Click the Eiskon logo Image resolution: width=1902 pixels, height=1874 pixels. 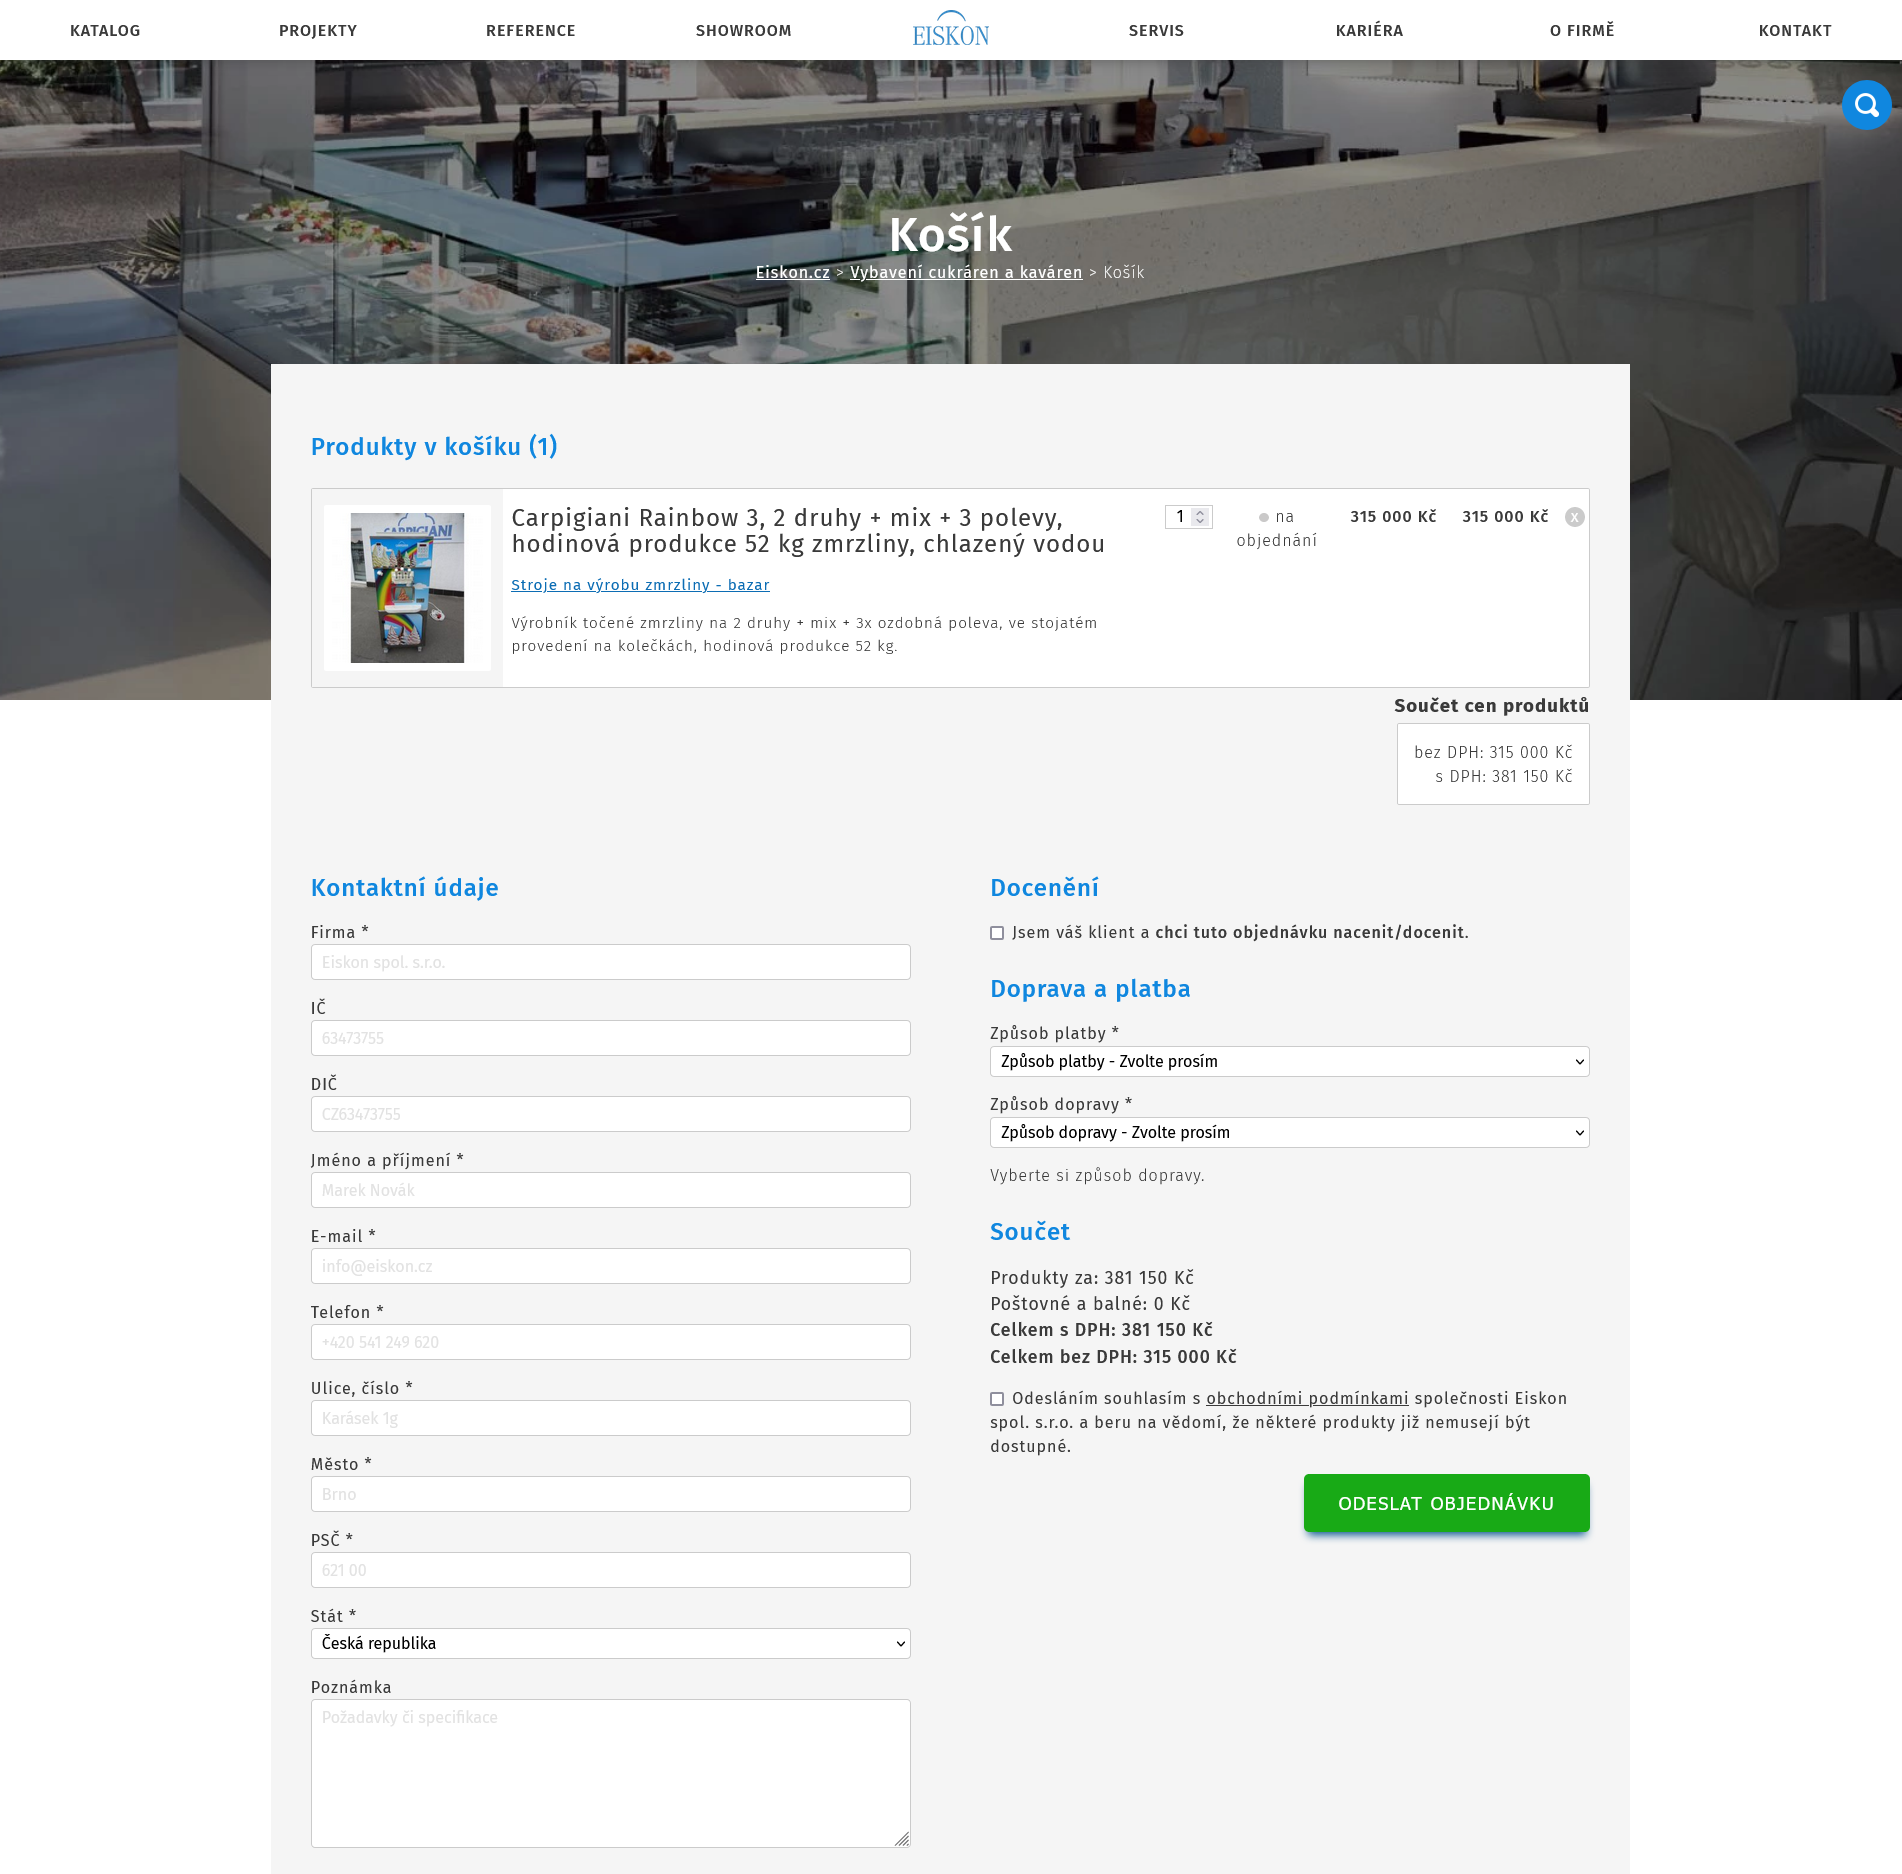click(x=951, y=30)
